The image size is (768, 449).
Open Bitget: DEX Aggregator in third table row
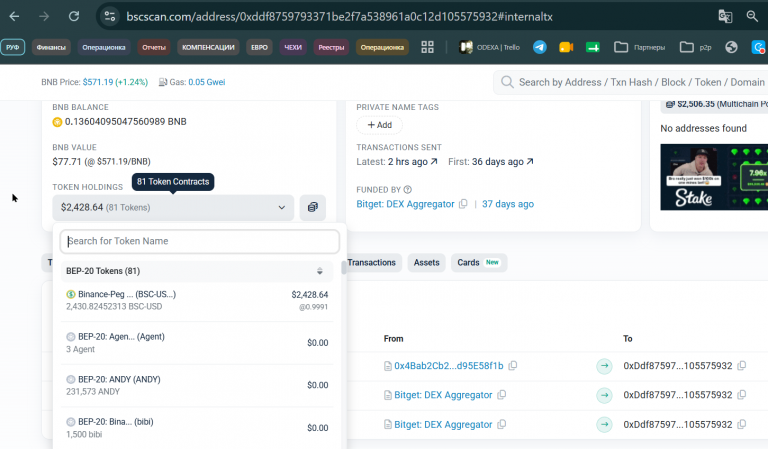tap(443, 425)
